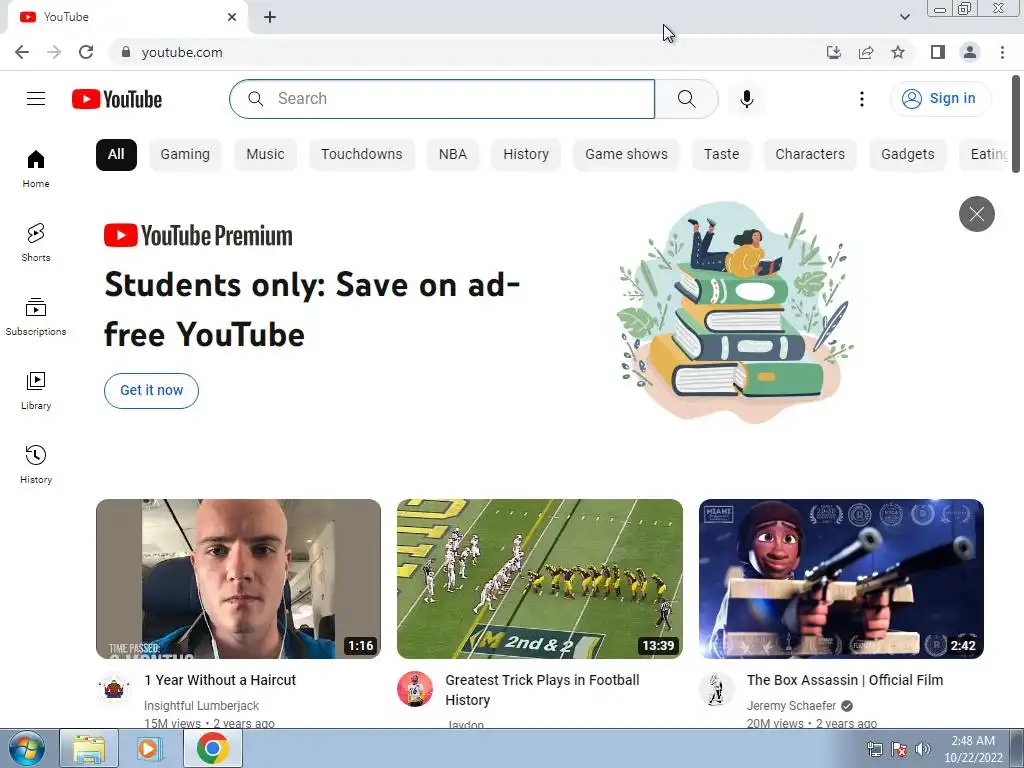
Task: Open the Windows Start menu
Action: [x=26, y=748]
